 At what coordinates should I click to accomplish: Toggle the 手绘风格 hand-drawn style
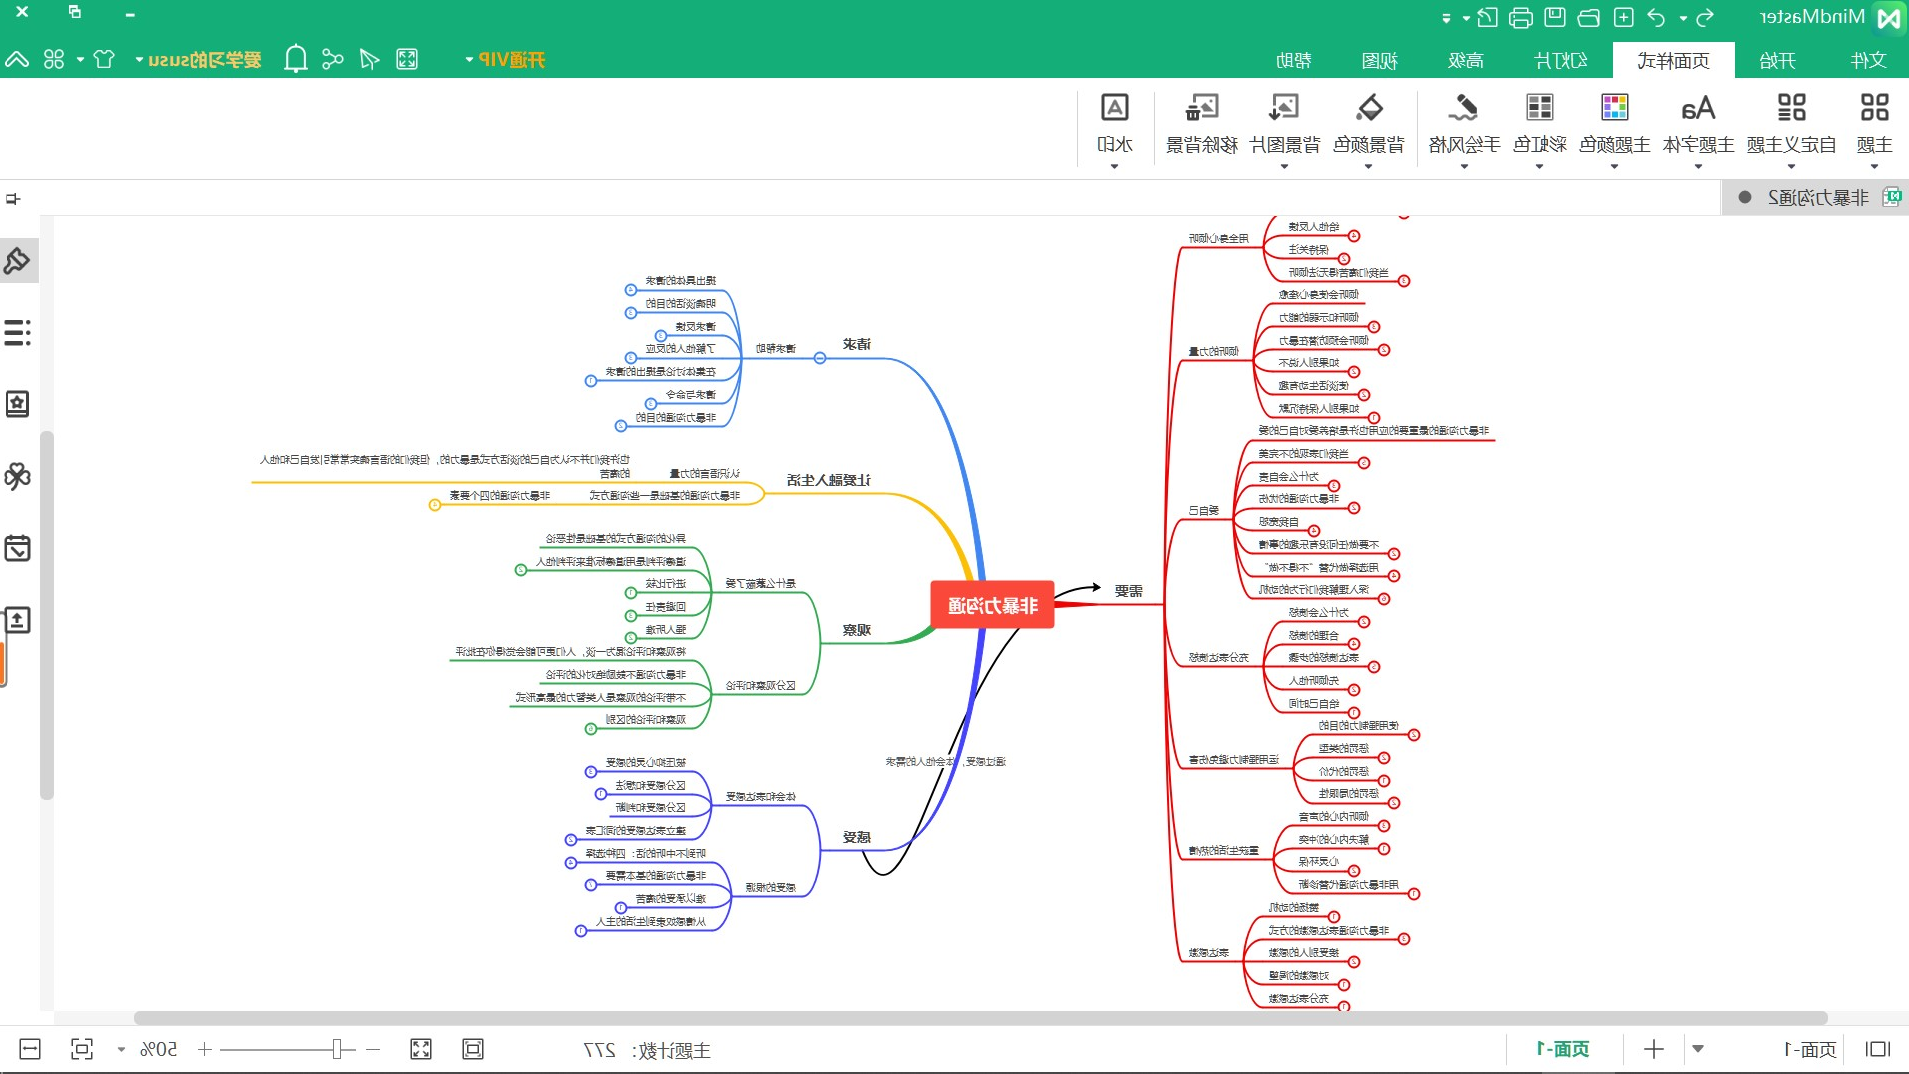(1464, 129)
